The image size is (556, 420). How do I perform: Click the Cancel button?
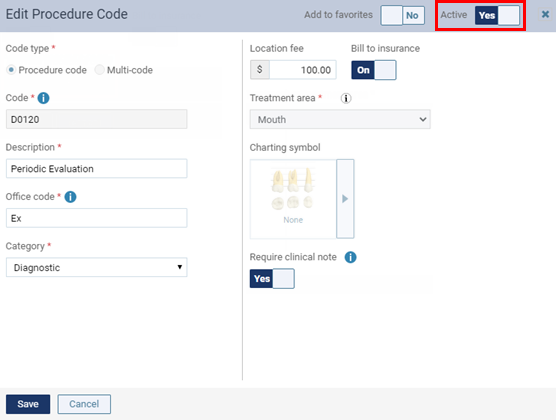(x=84, y=404)
